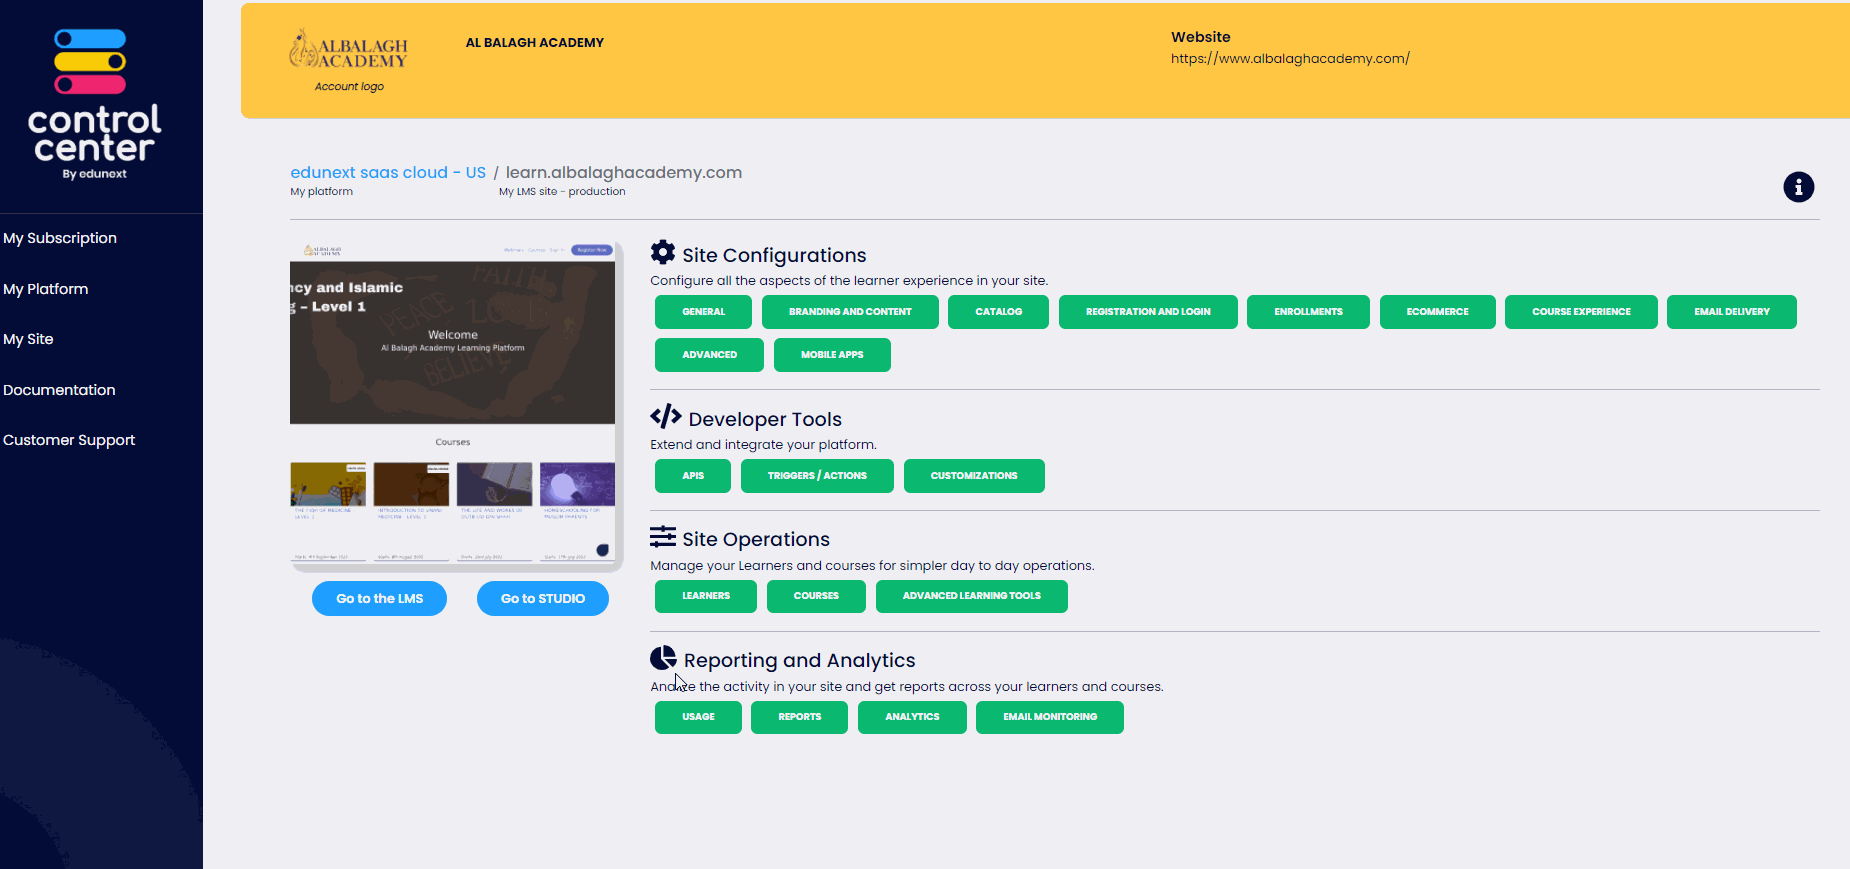The height and width of the screenshot is (869, 1850).
Task: Click the 'My LMS site - production' label
Action: (562, 192)
